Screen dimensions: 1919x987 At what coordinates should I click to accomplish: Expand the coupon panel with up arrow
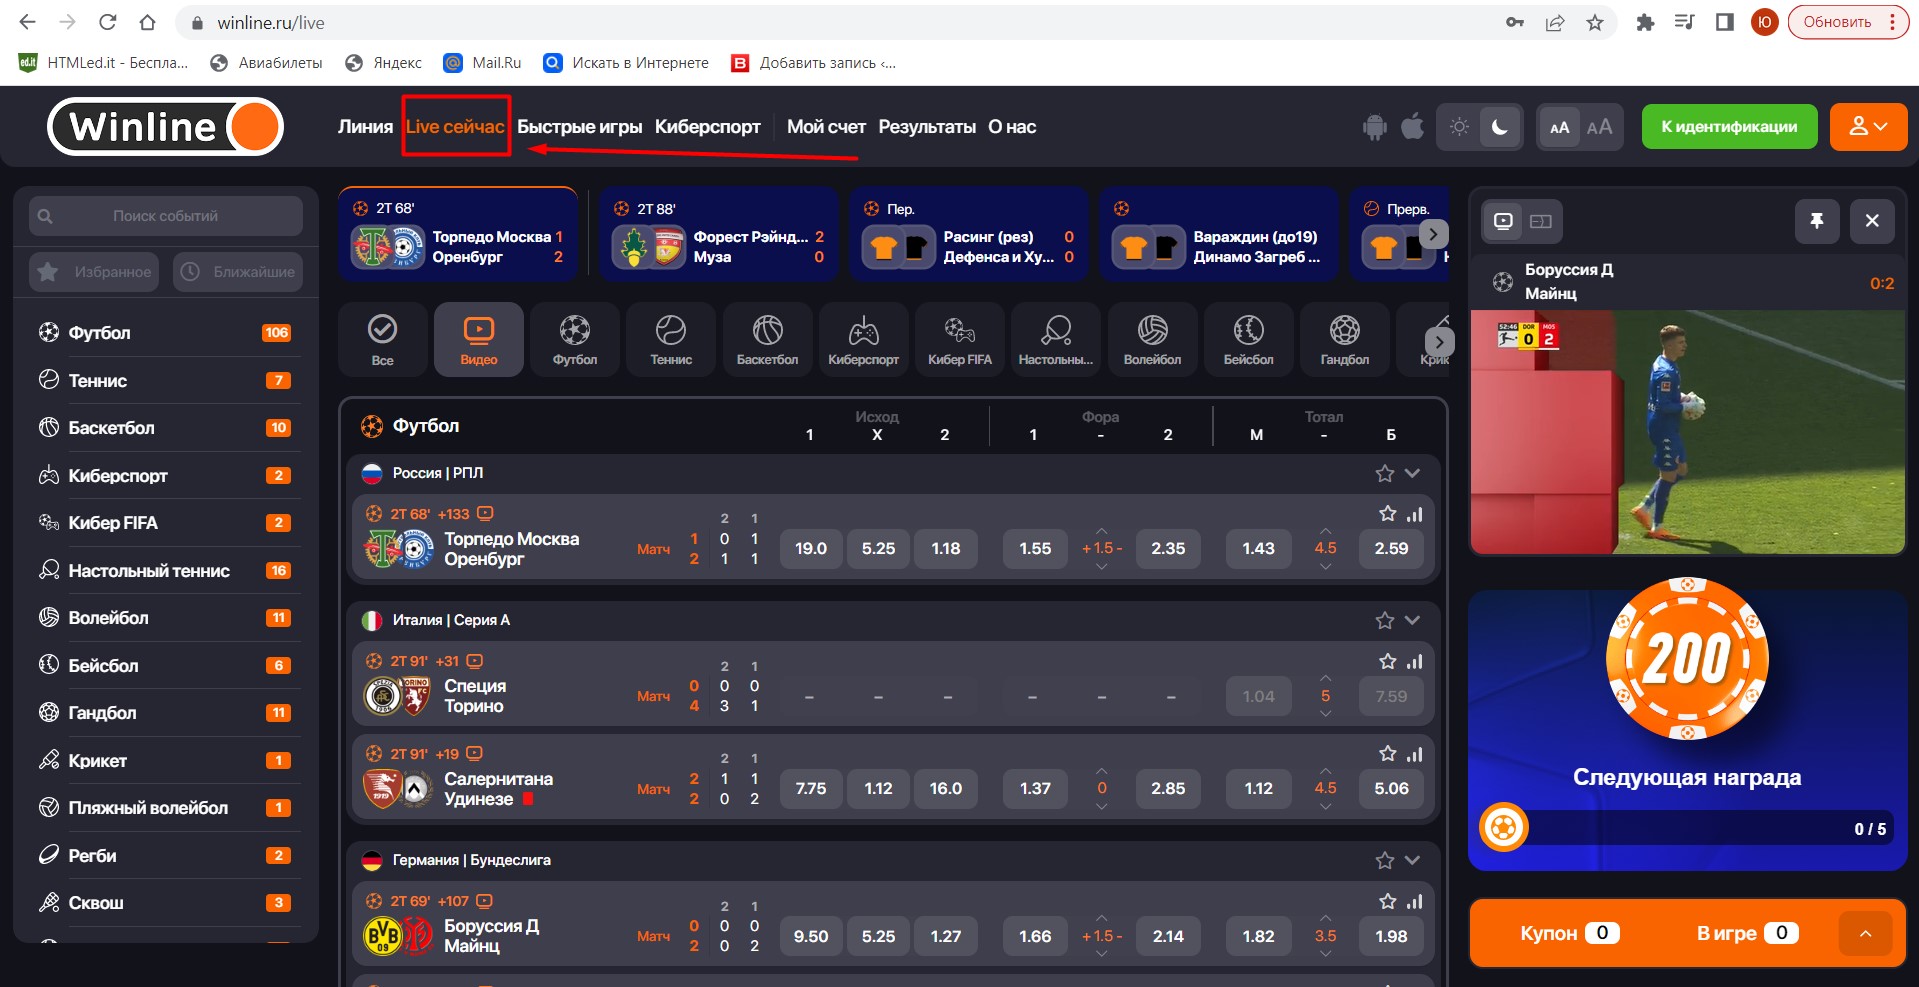click(1865, 933)
